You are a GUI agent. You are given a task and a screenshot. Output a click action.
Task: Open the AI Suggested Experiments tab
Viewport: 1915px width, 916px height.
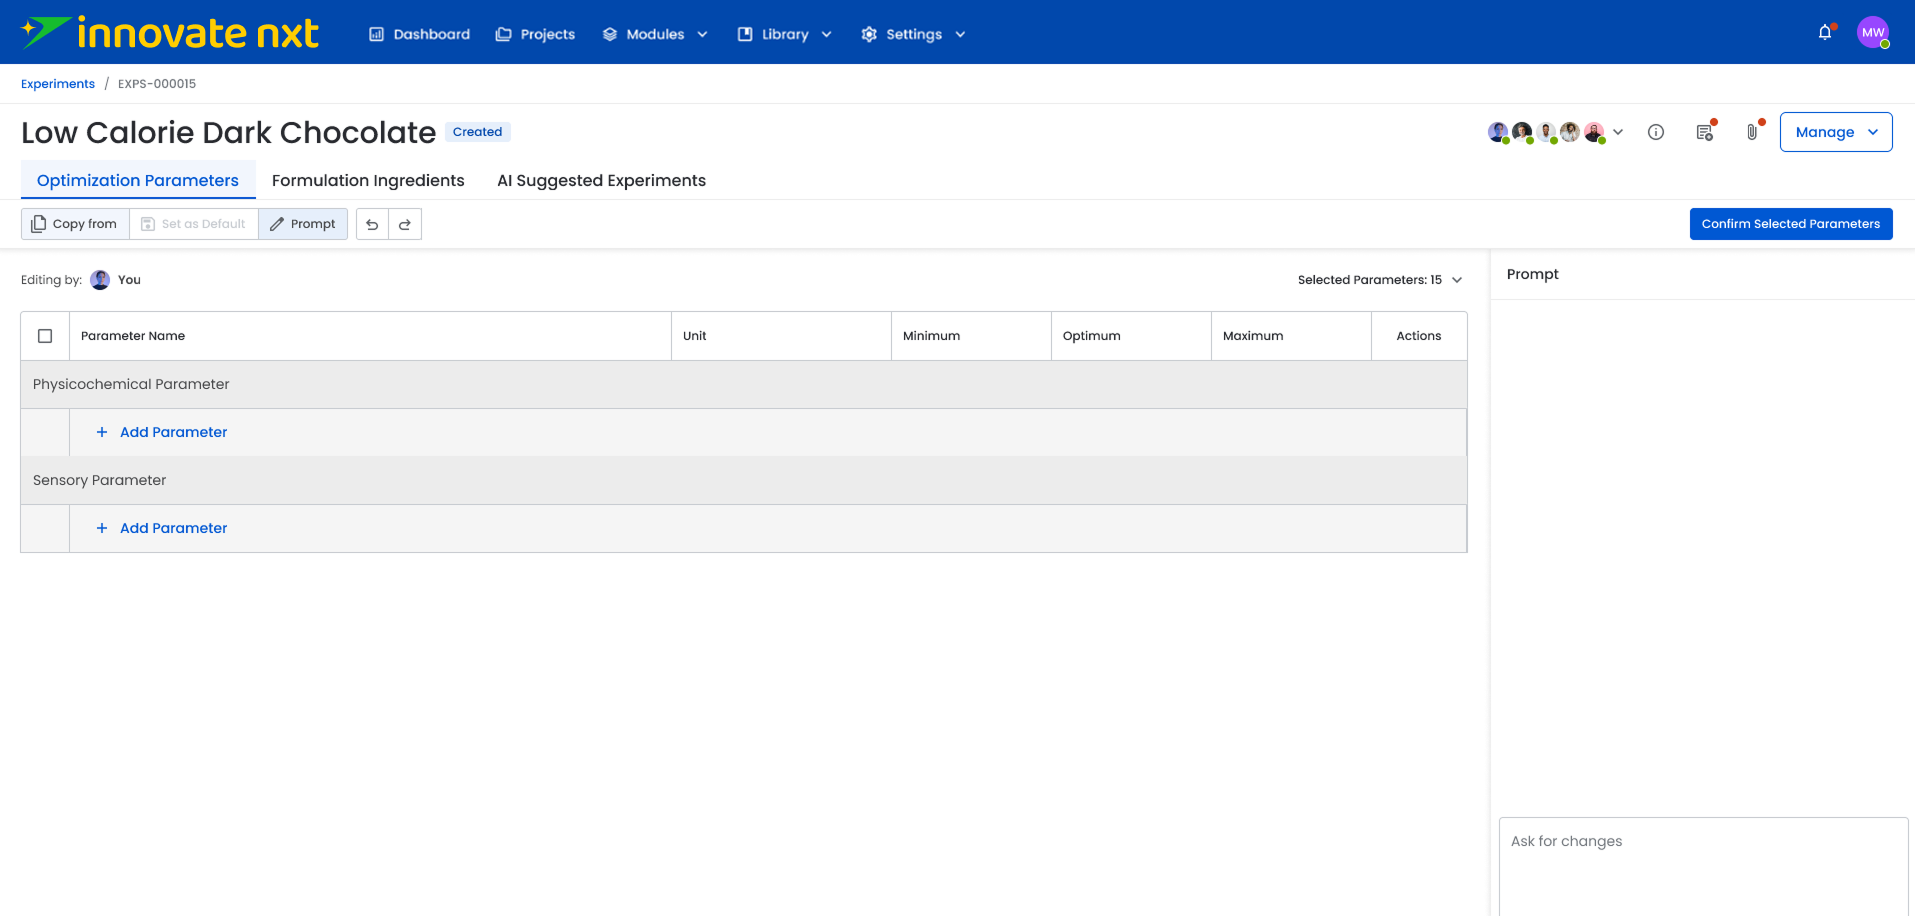coord(601,180)
